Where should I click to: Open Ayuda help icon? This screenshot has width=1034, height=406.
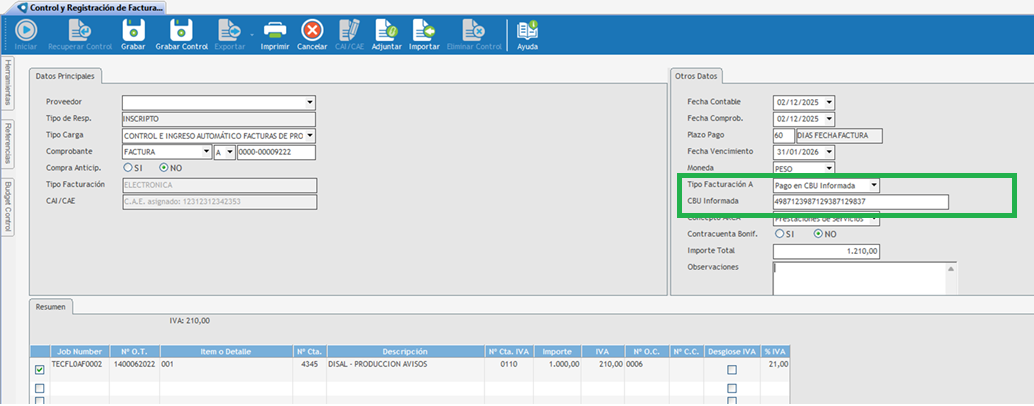point(527,31)
